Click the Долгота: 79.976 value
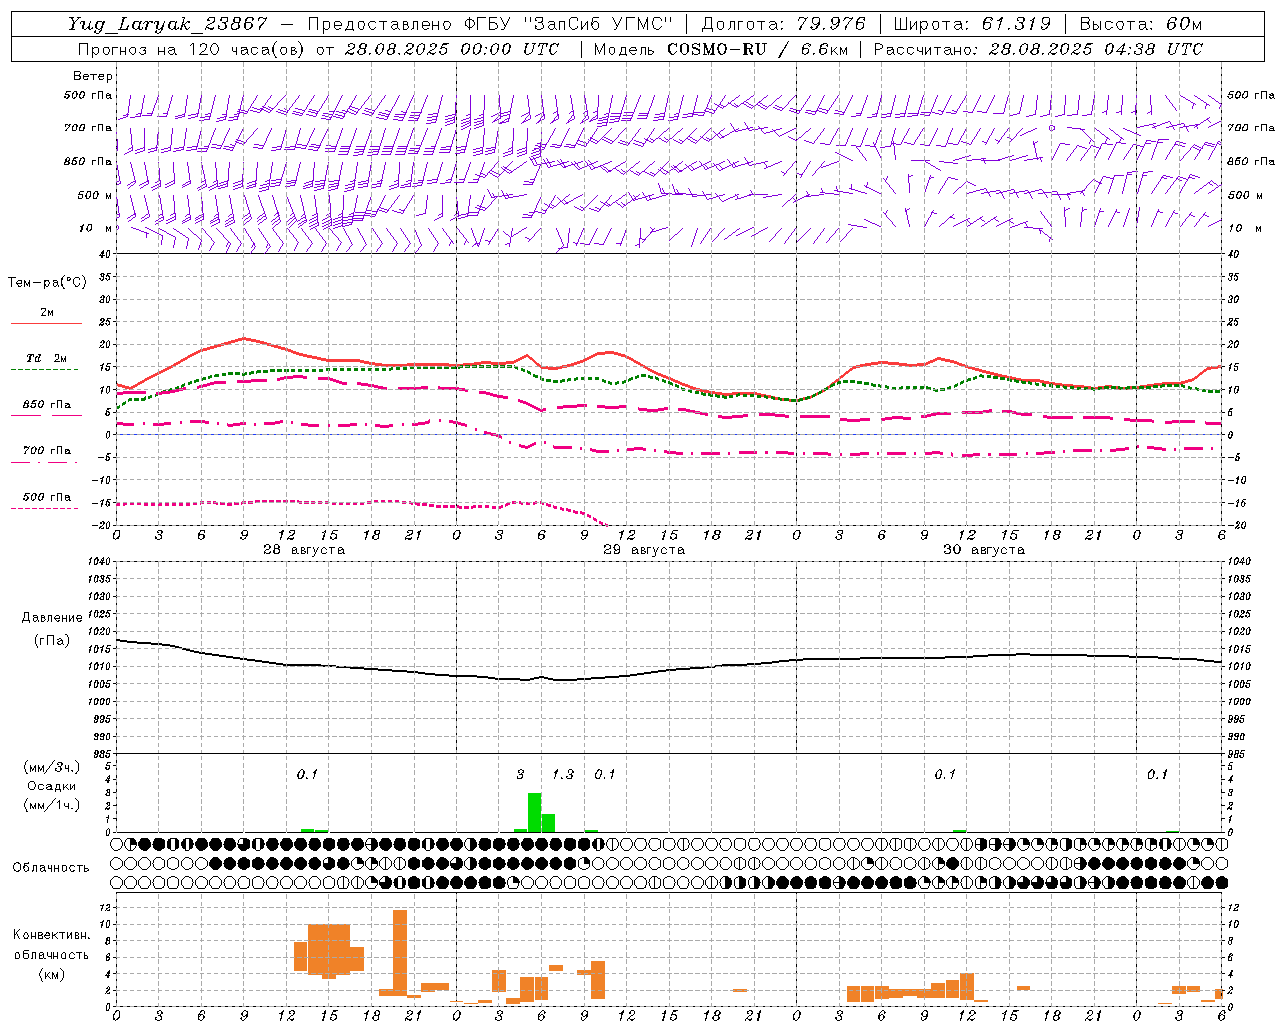This screenshot has width=1280, height=1024. (784, 24)
